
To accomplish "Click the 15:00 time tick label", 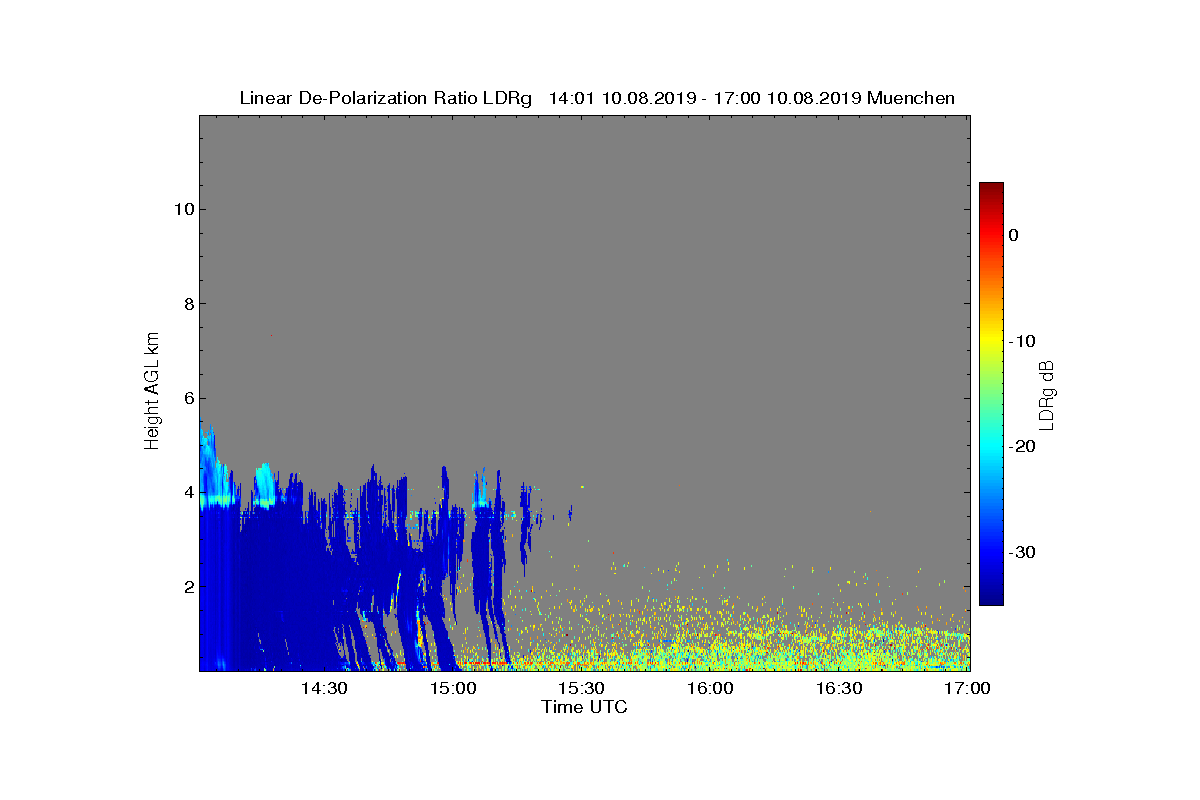I will point(453,689).
